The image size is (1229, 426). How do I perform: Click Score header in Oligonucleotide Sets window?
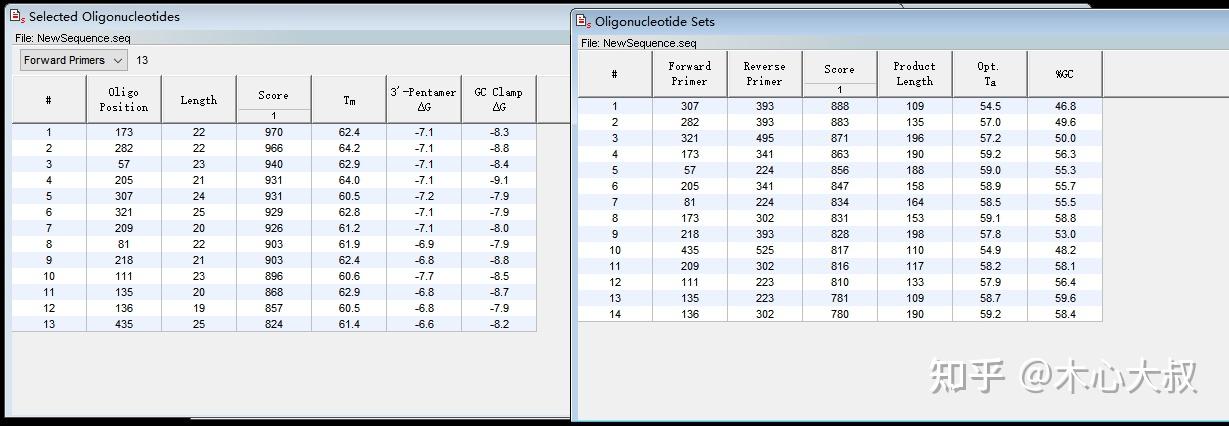[840, 69]
